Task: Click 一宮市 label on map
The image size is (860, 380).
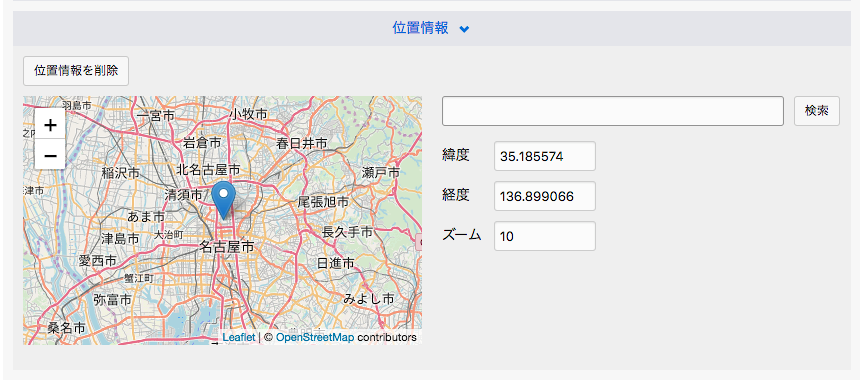Action: [x=155, y=116]
